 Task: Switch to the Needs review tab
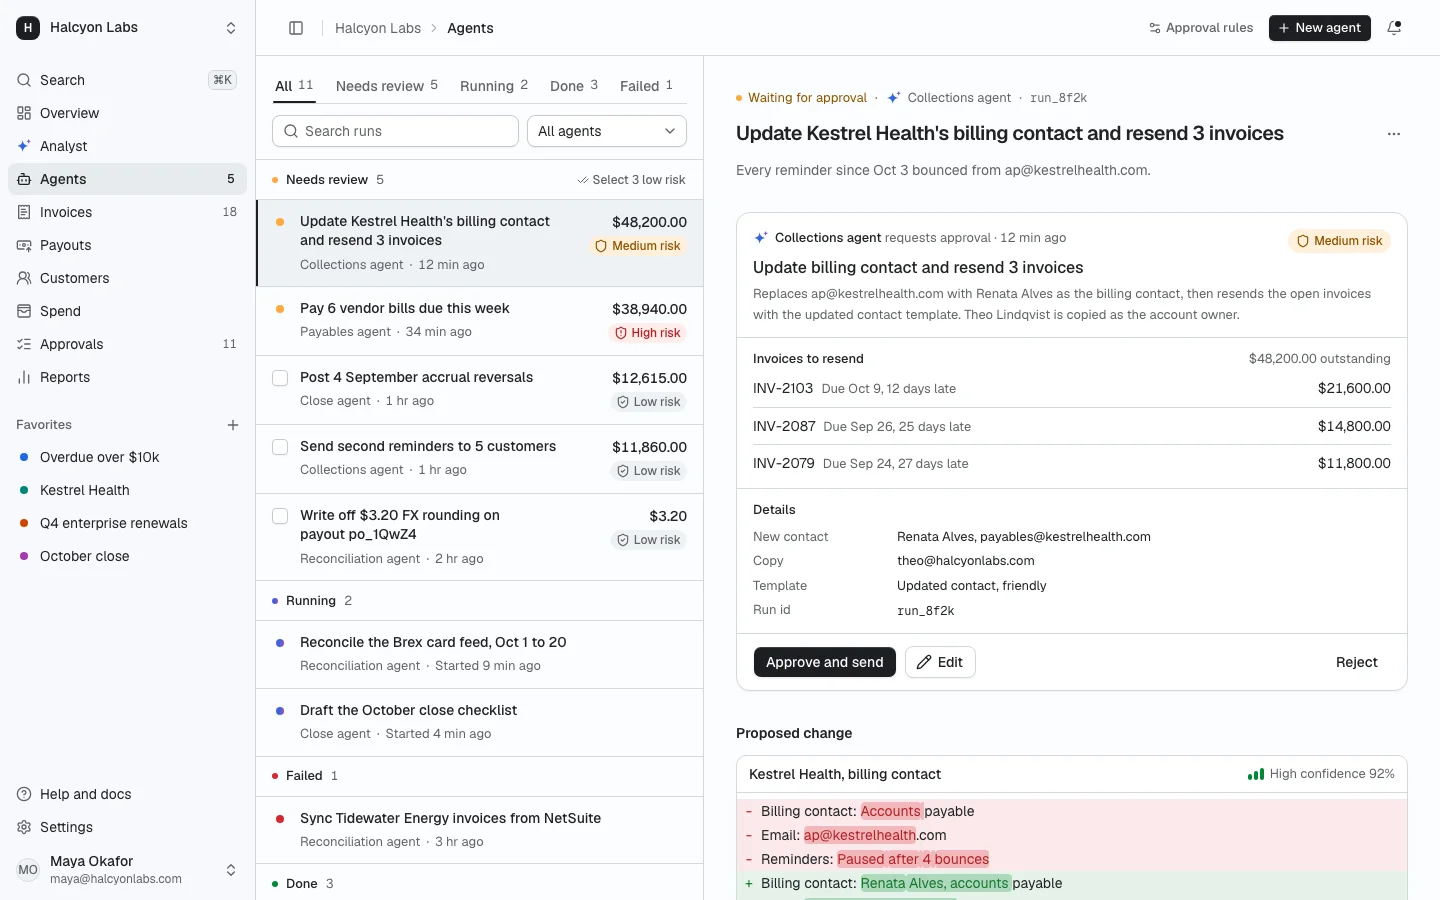(x=387, y=86)
